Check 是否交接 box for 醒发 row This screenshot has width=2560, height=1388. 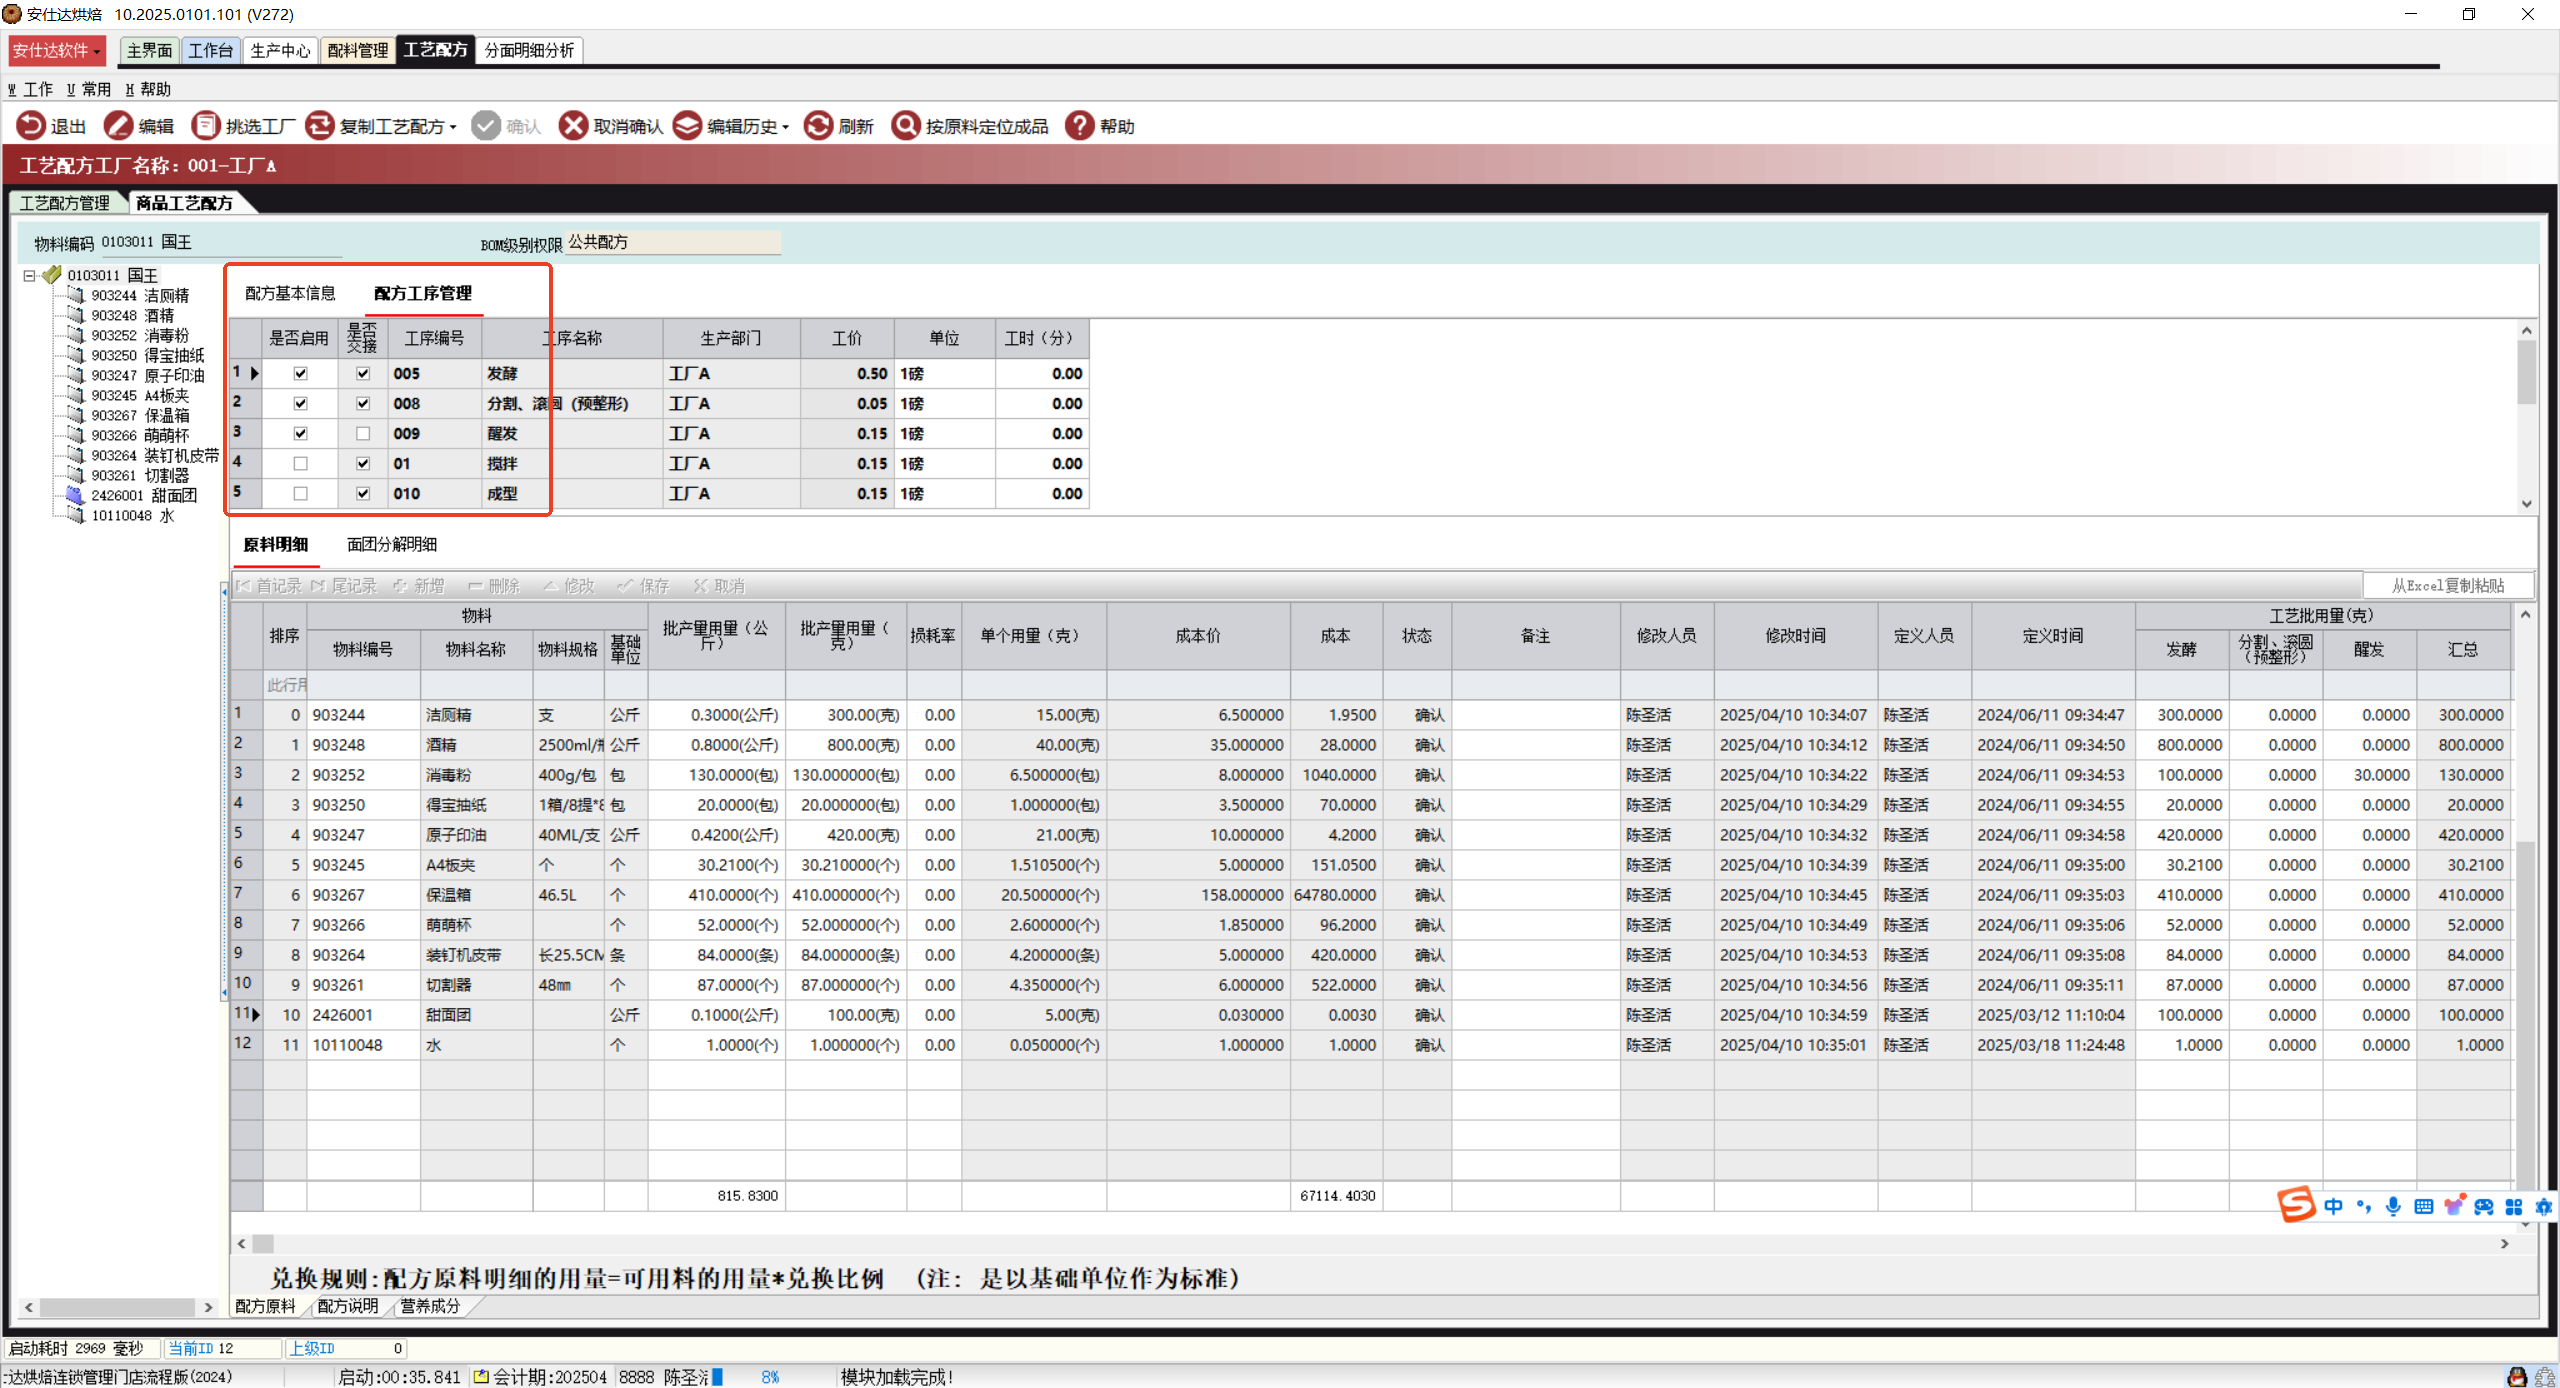[x=363, y=434]
